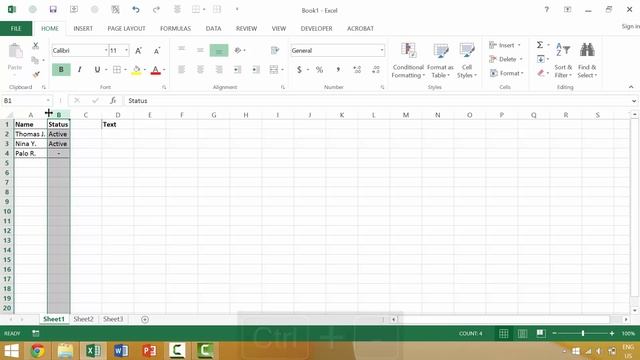Image resolution: width=640 pixels, height=360 pixels.
Task: Open Font Color dropdown arrow
Action: point(164,70)
